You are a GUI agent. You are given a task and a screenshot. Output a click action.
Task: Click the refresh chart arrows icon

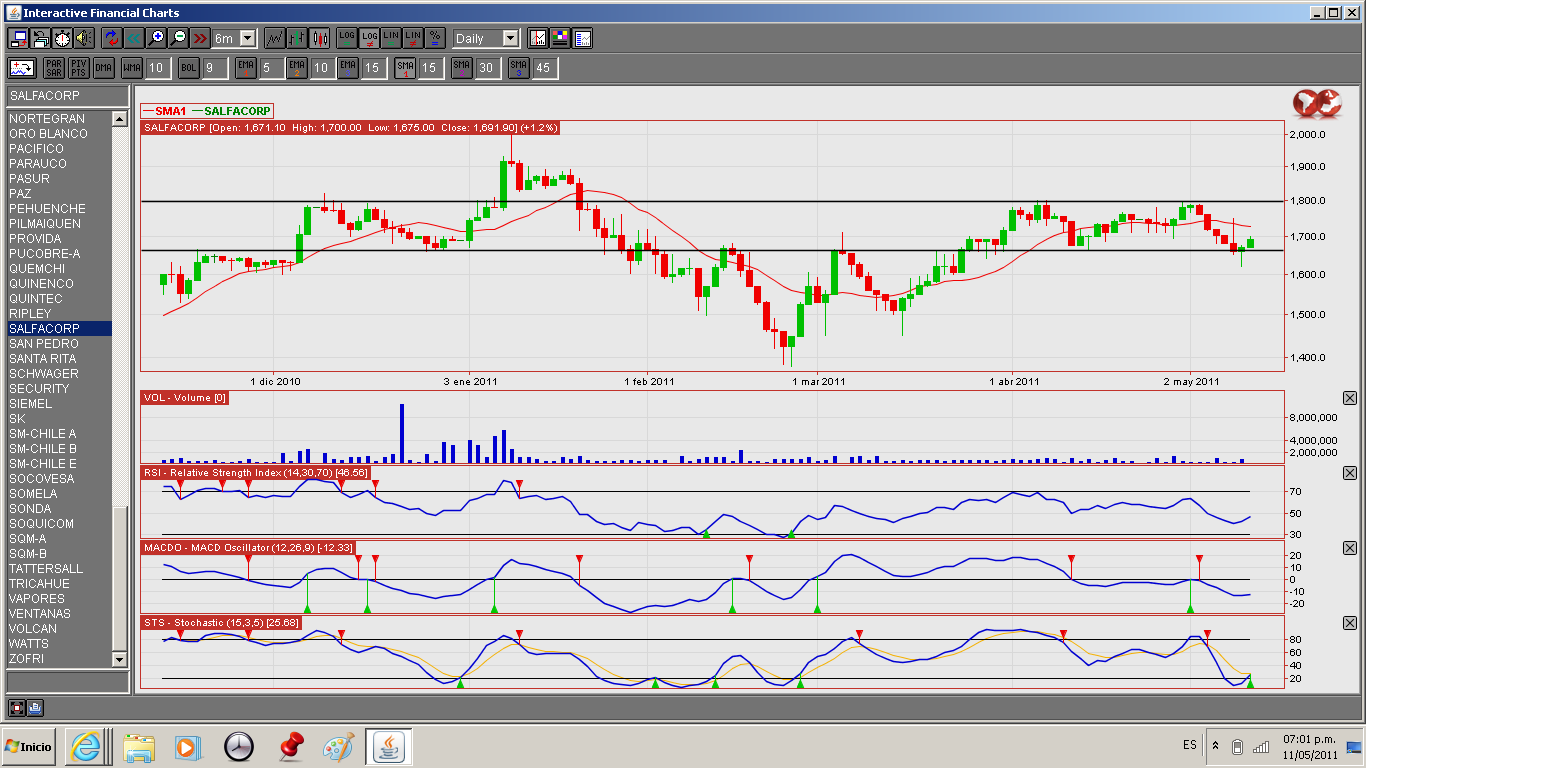(x=110, y=38)
